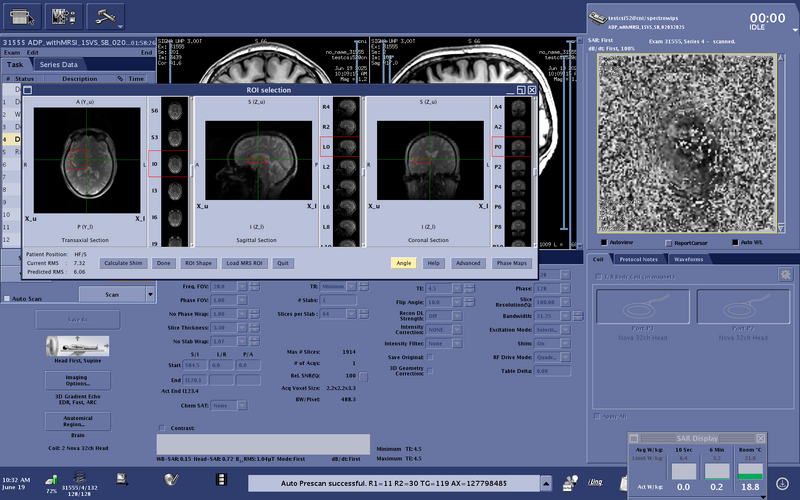Click the download arrow circle icon at bottom right

tap(782, 483)
